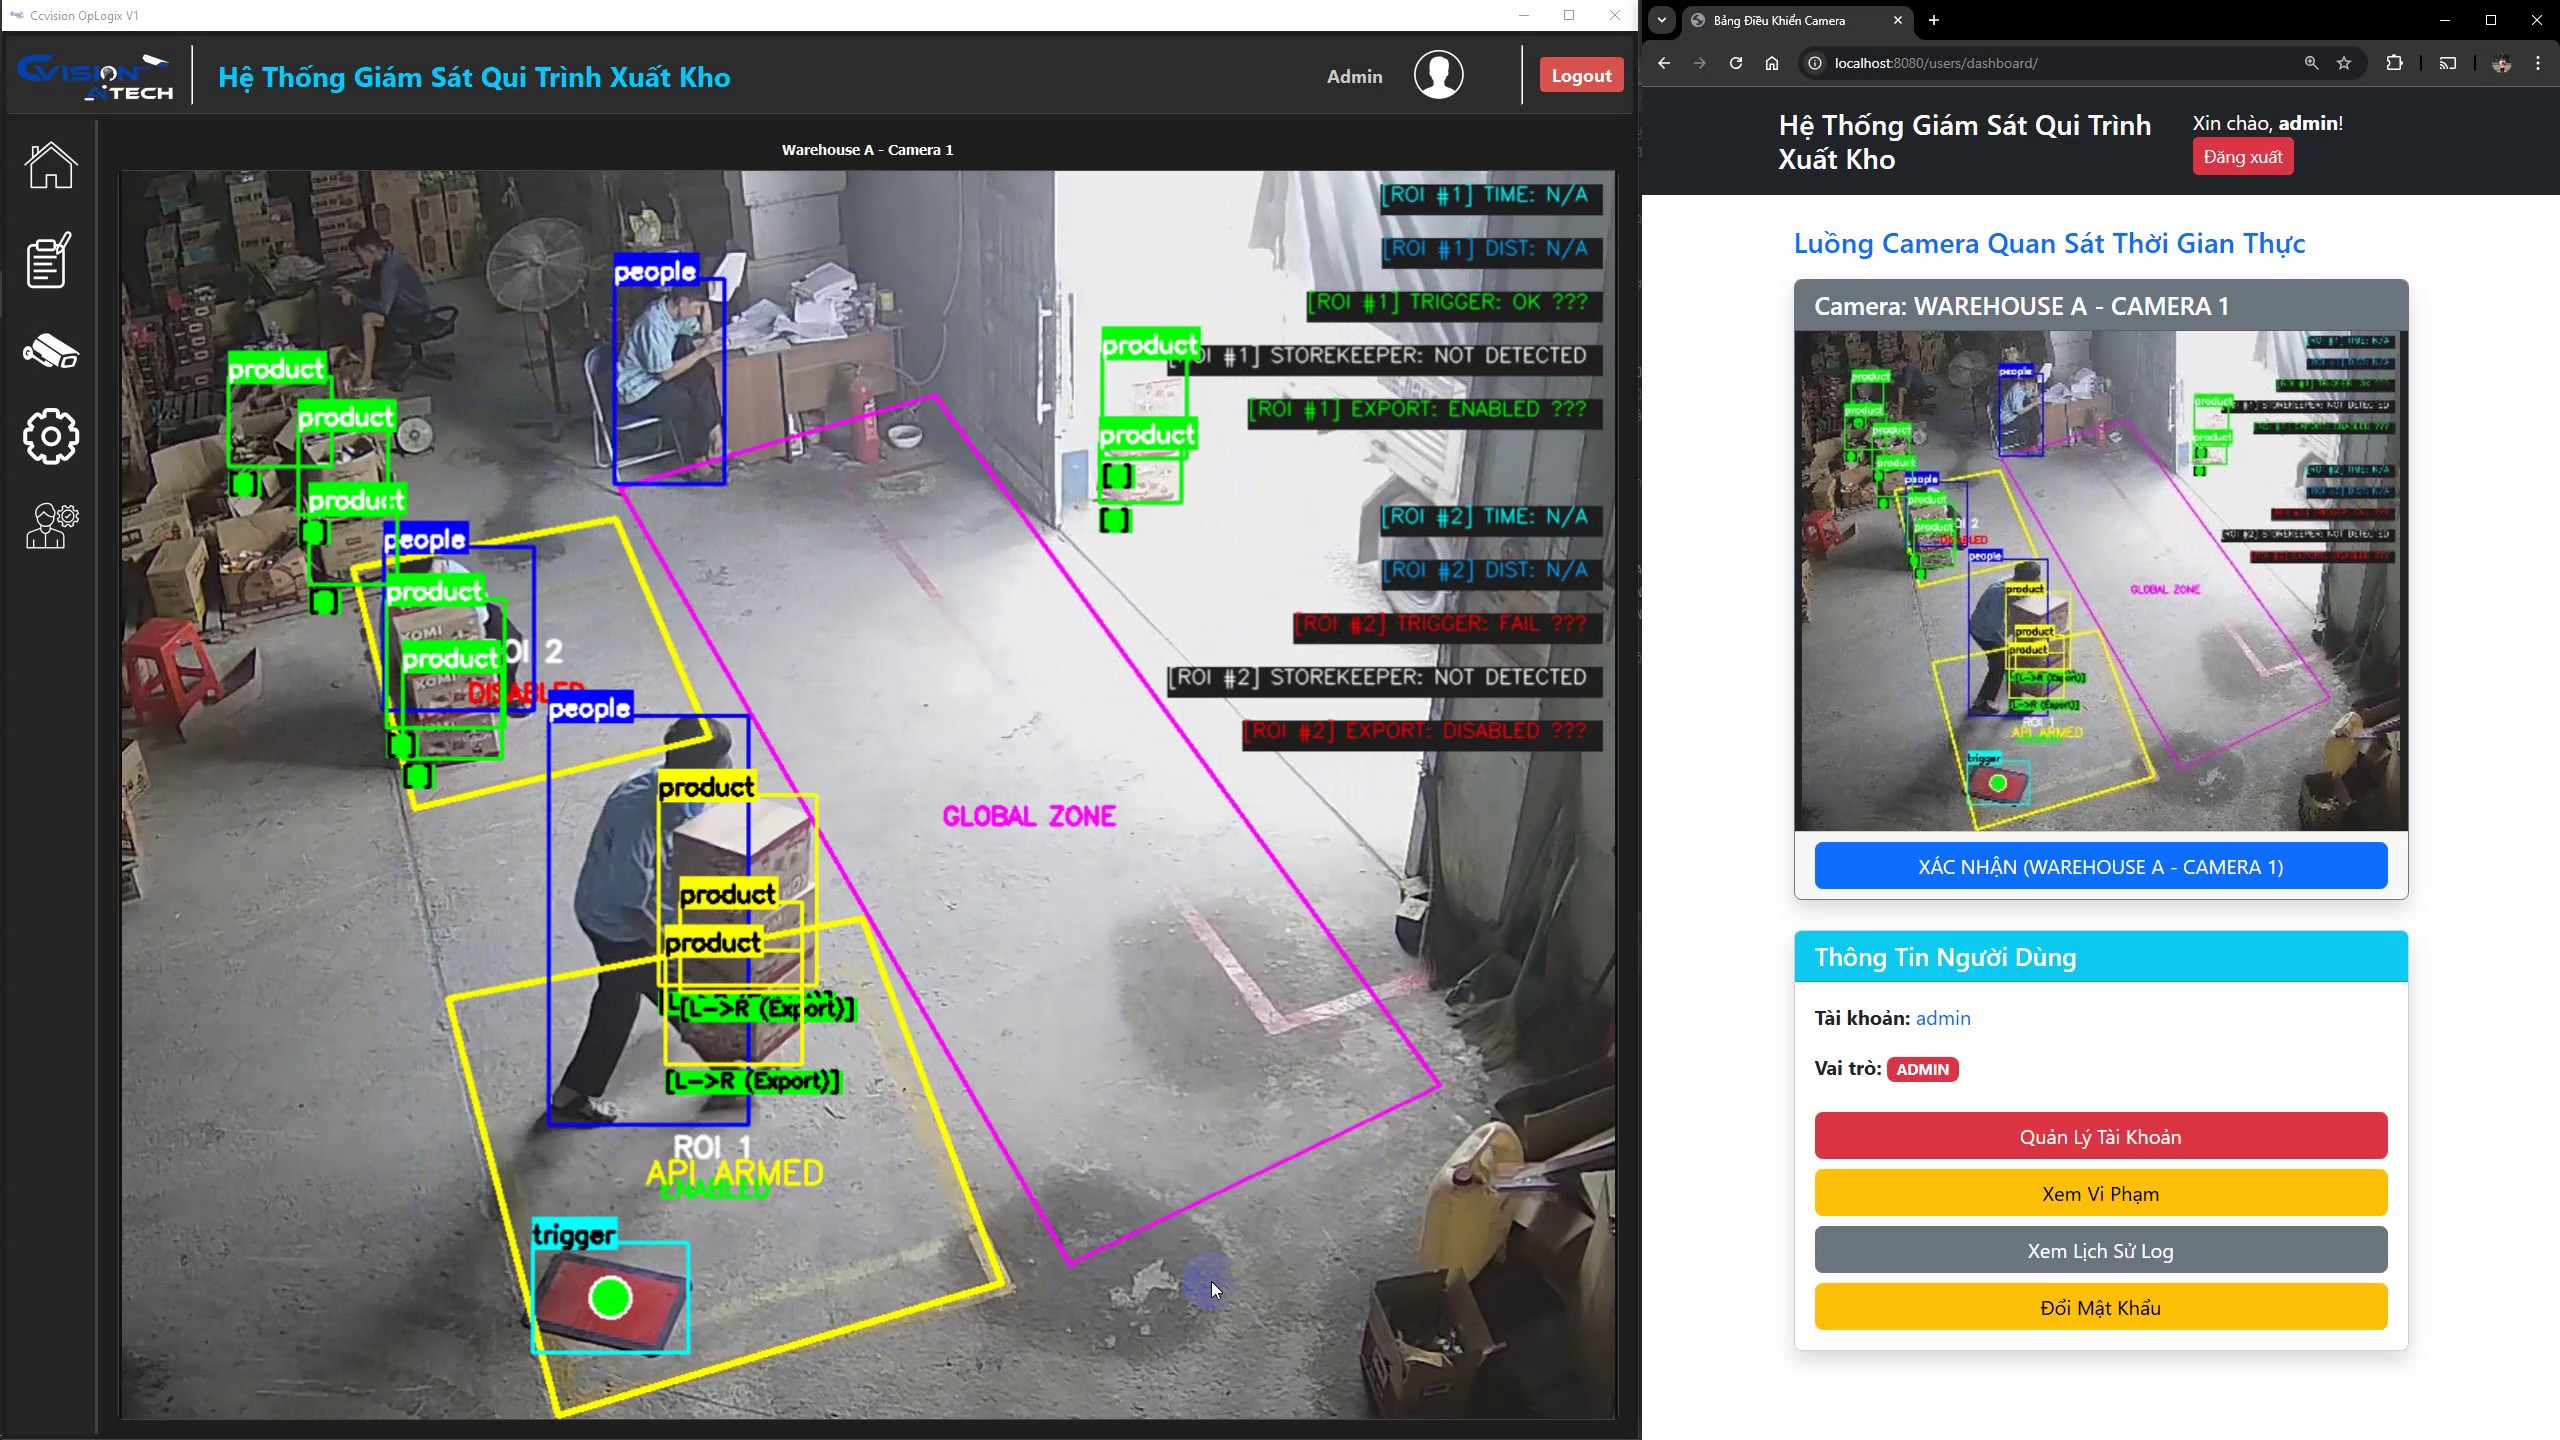This screenshot has height=1440, width=2560.
Task: Click the XÁC NHẬN (WAREHOUSE A - CAMERA 1) button
Action: pyautogui.click(x=2100, y=866)
